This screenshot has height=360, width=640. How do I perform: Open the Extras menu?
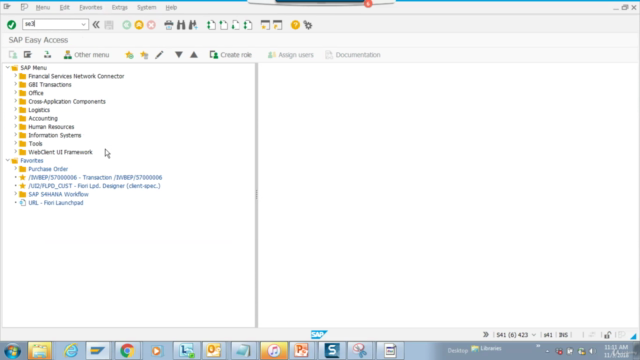pyautogui.click(x=120, y=7)
